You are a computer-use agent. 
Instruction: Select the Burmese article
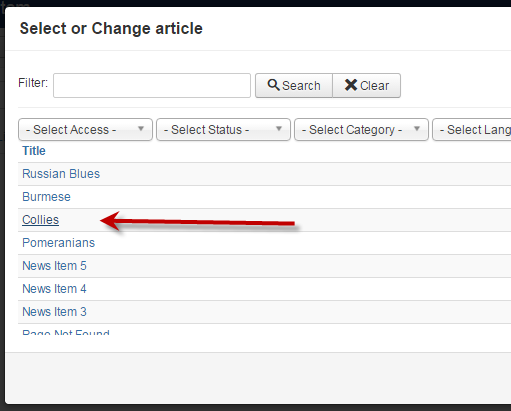pos(46,197)
